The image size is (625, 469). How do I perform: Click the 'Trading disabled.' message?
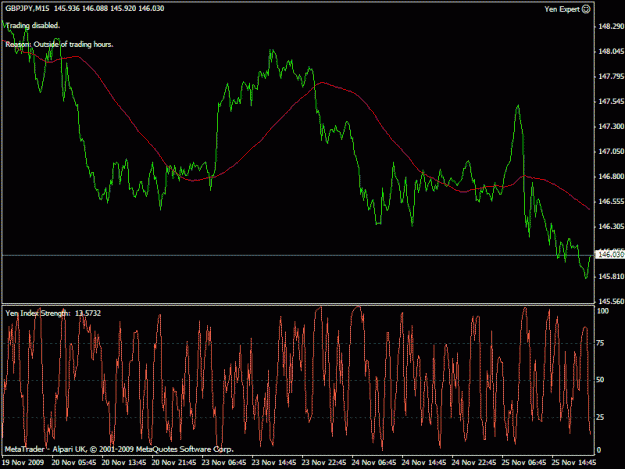coord(33,26)
